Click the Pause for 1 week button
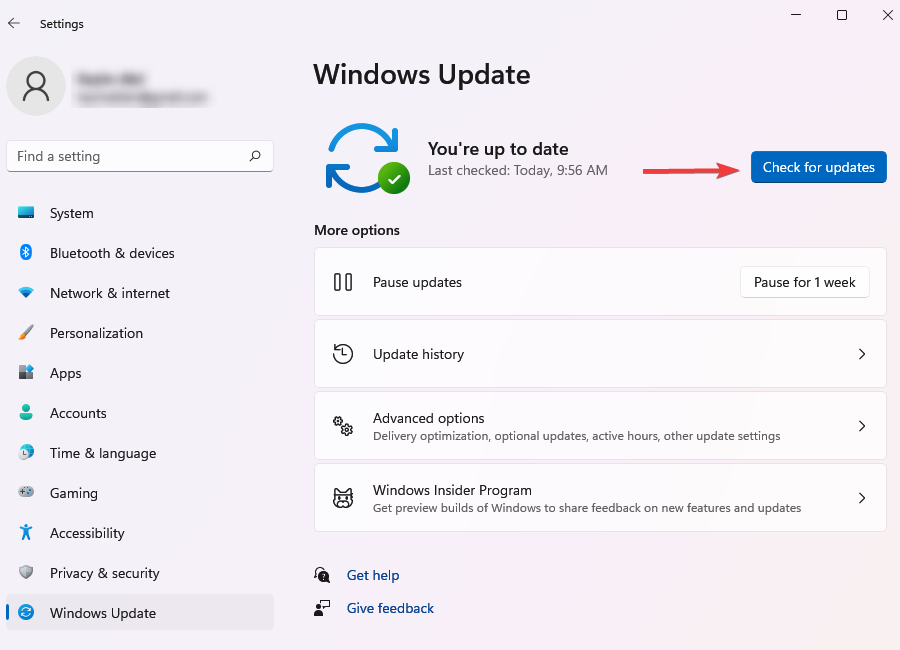The image size is (900, 650). point(805,282)
